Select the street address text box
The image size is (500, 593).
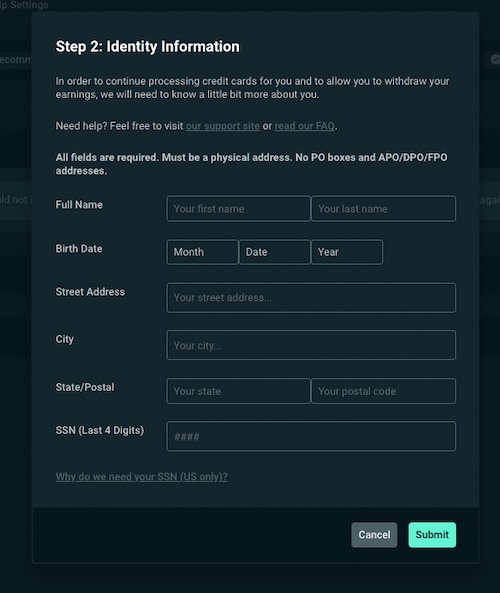point(311,298)
